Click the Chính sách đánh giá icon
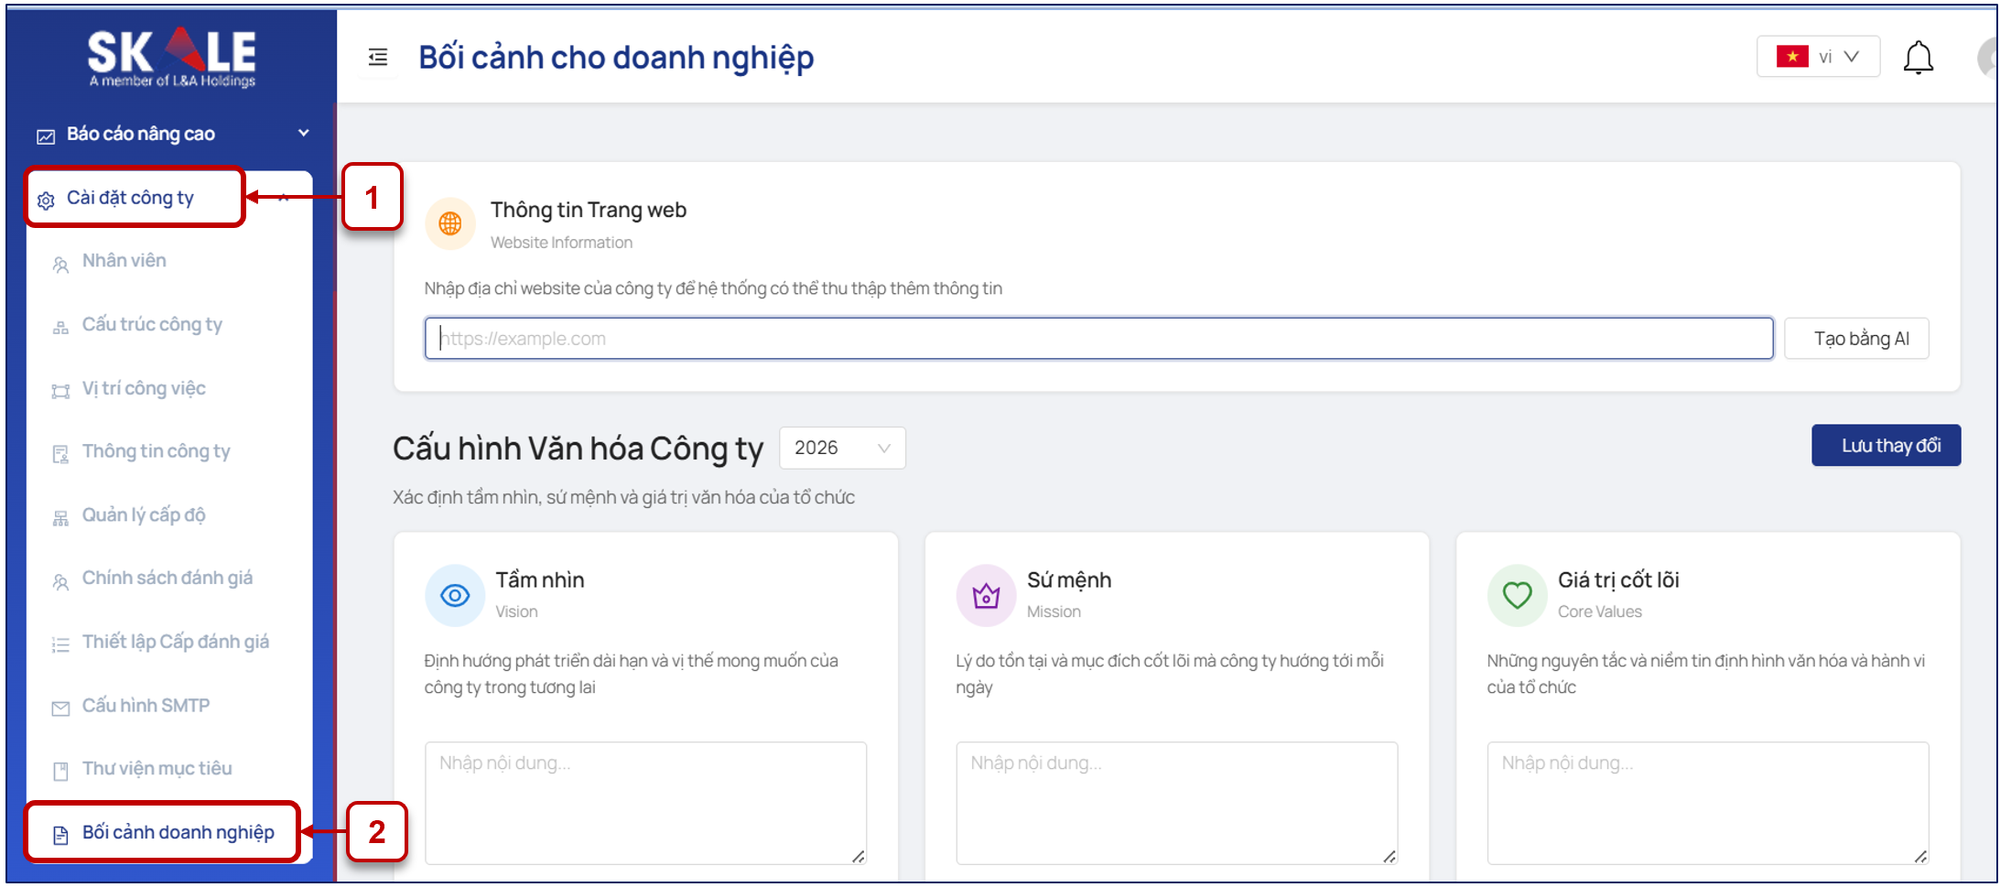The image size is (2000, 888). click(x=61, y=581)
